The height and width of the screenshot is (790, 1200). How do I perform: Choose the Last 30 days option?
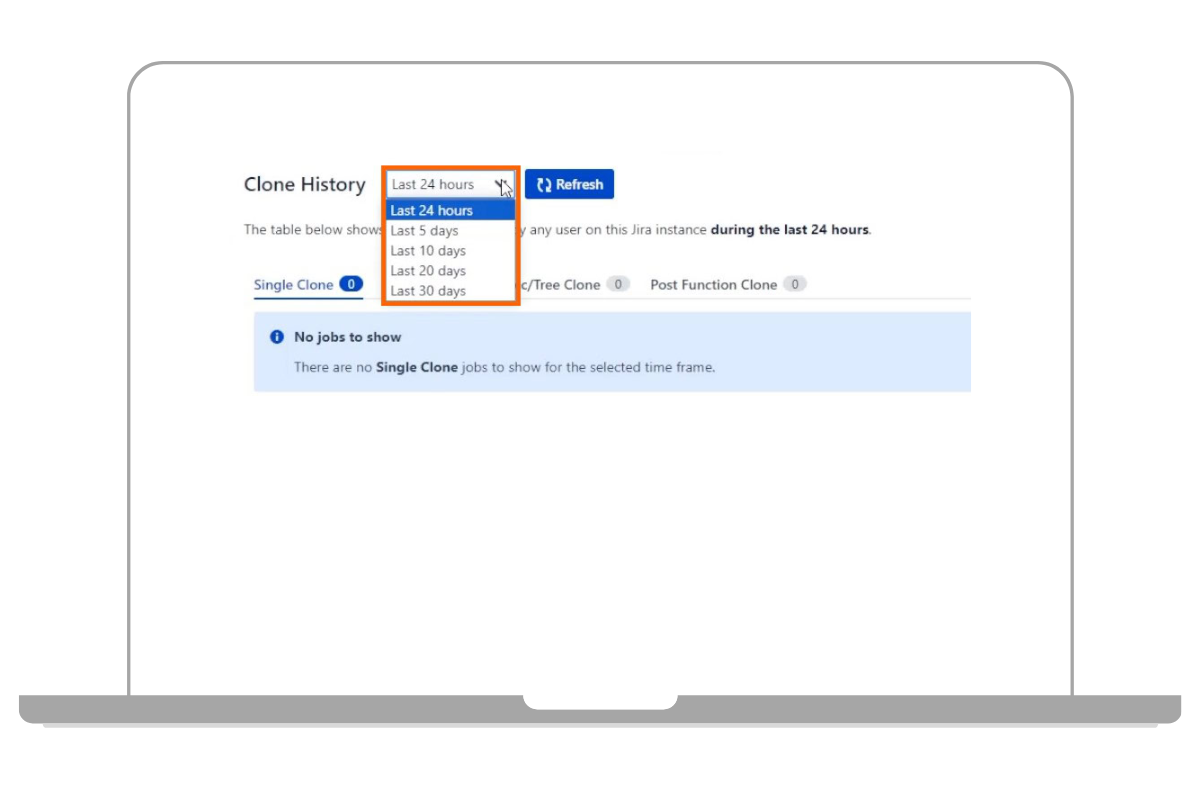[x=428, y=291]
